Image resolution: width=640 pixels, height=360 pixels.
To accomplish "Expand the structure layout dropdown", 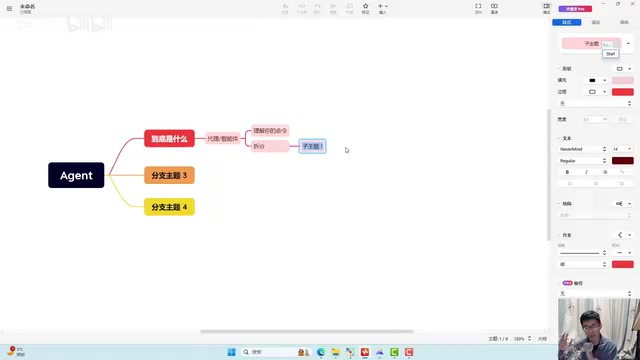I will [624, 203].
